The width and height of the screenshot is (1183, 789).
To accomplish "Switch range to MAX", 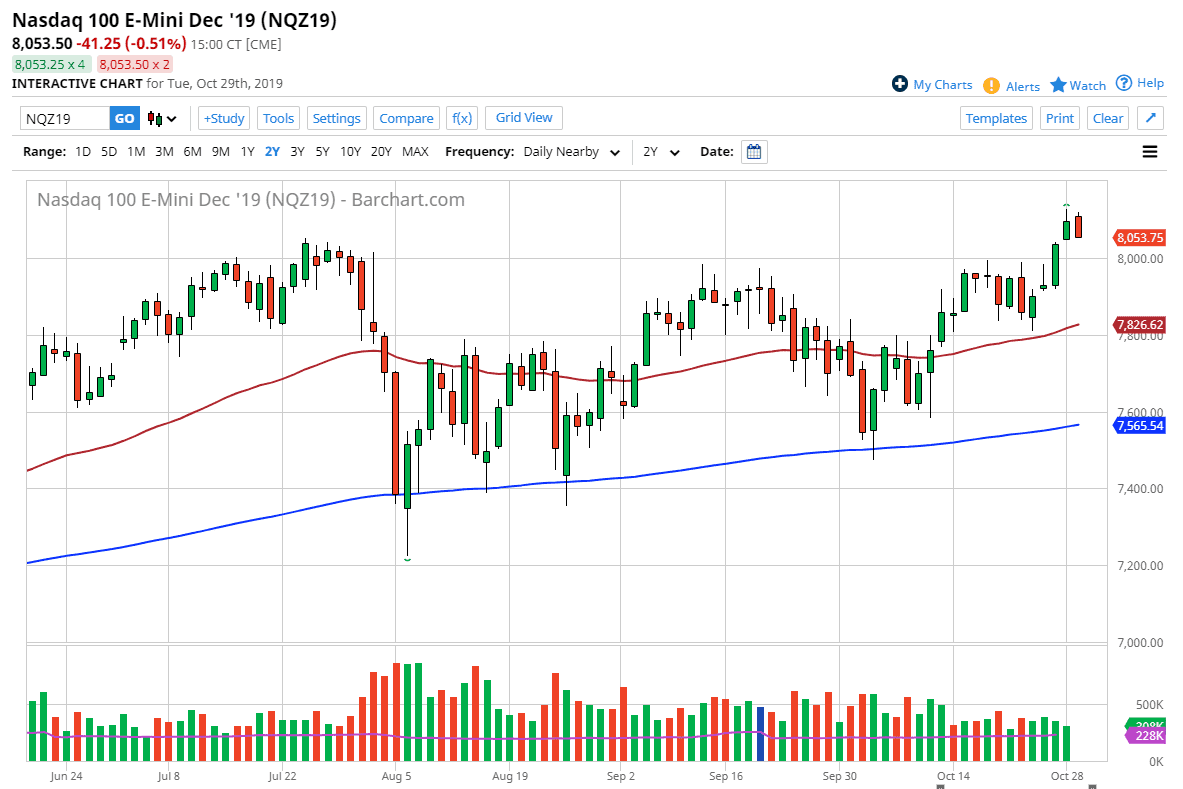I will tap(415, 152).
